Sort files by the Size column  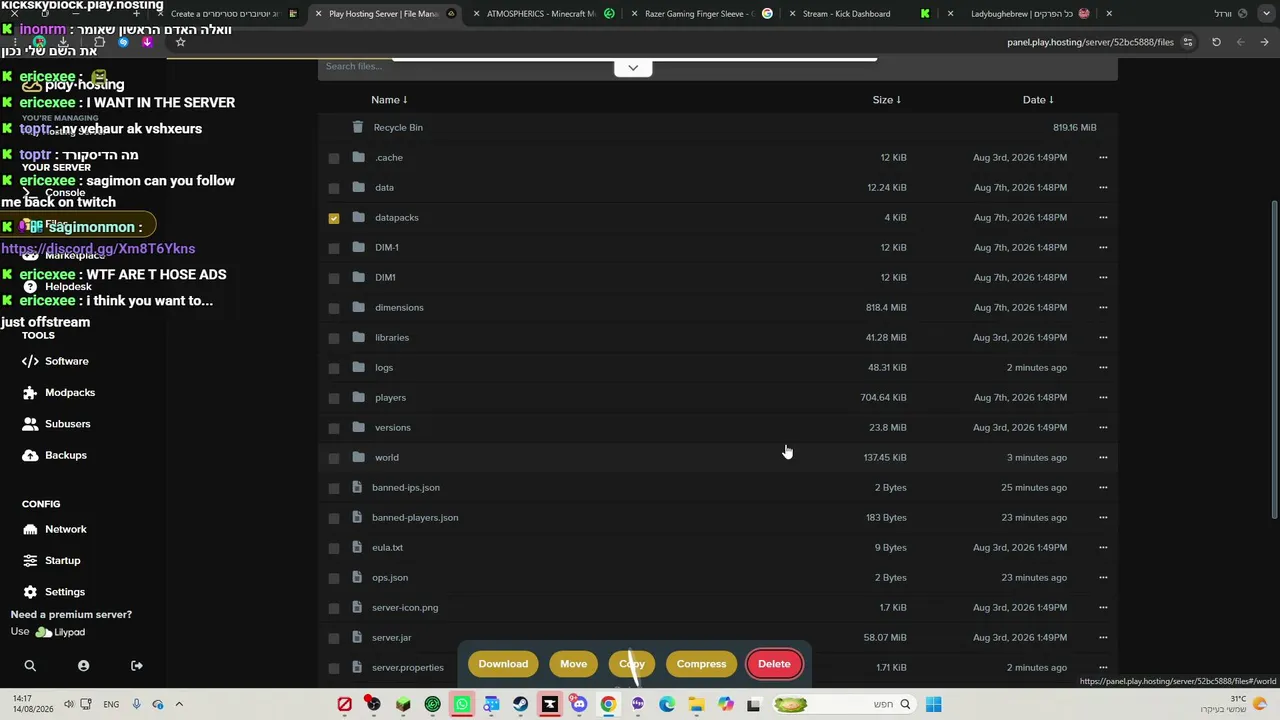click(x=887, y=99)
